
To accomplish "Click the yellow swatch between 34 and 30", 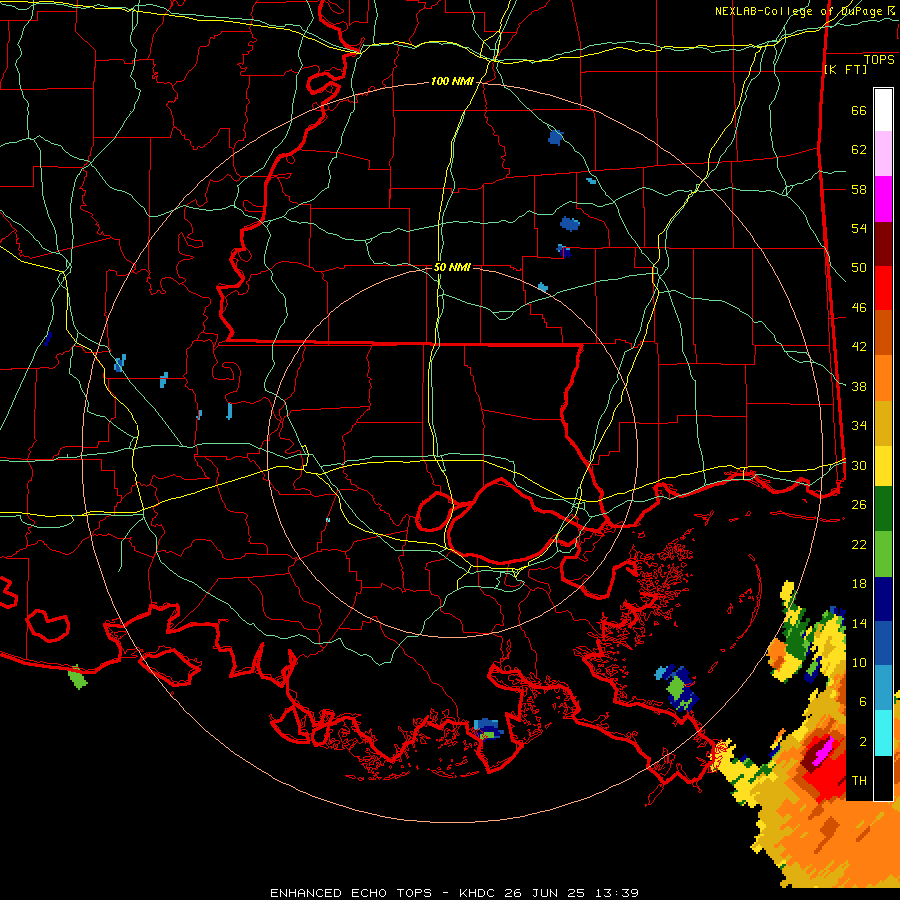I will click(x=883, y=466).
